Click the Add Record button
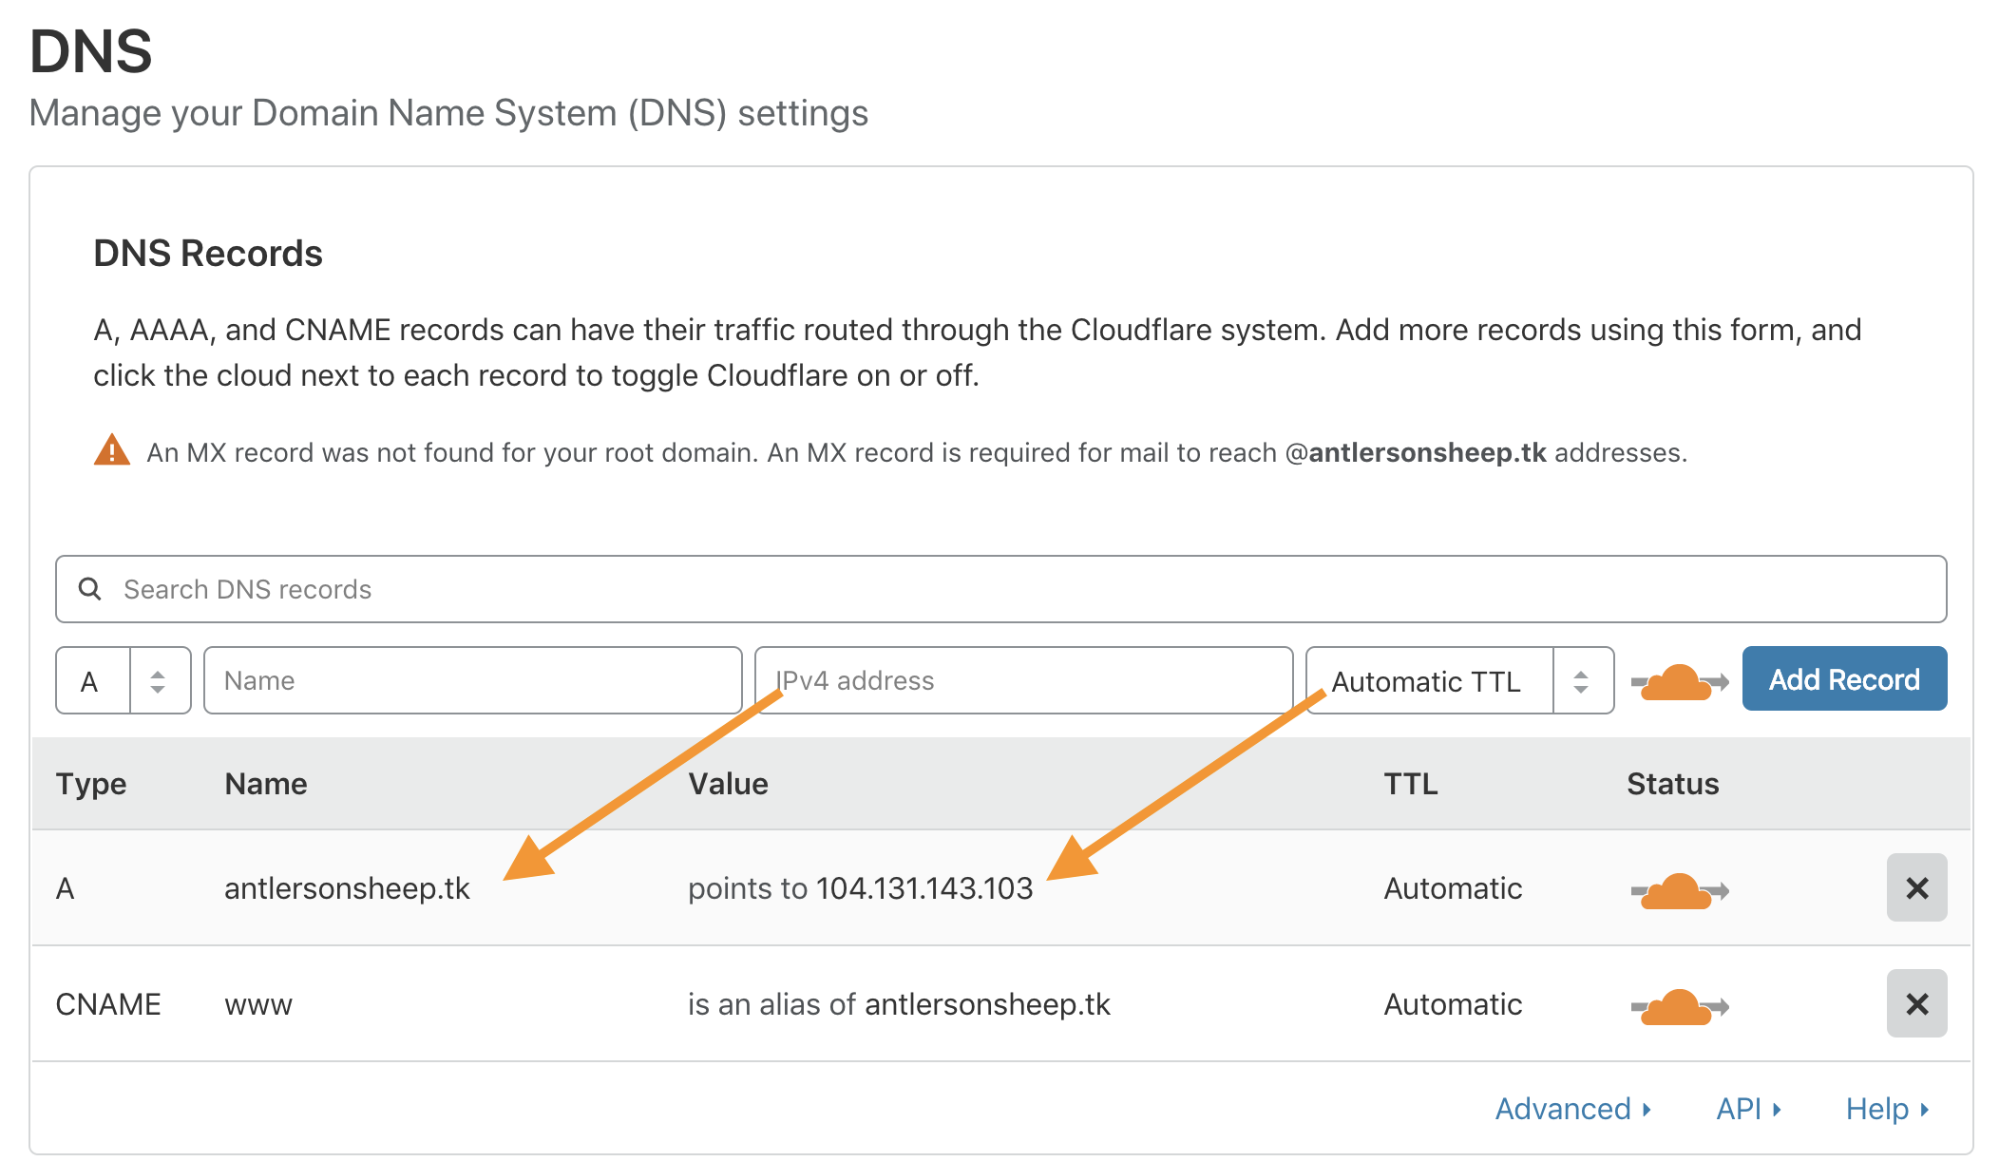The image size is (1999, 1162). [x=1844, y=680]
